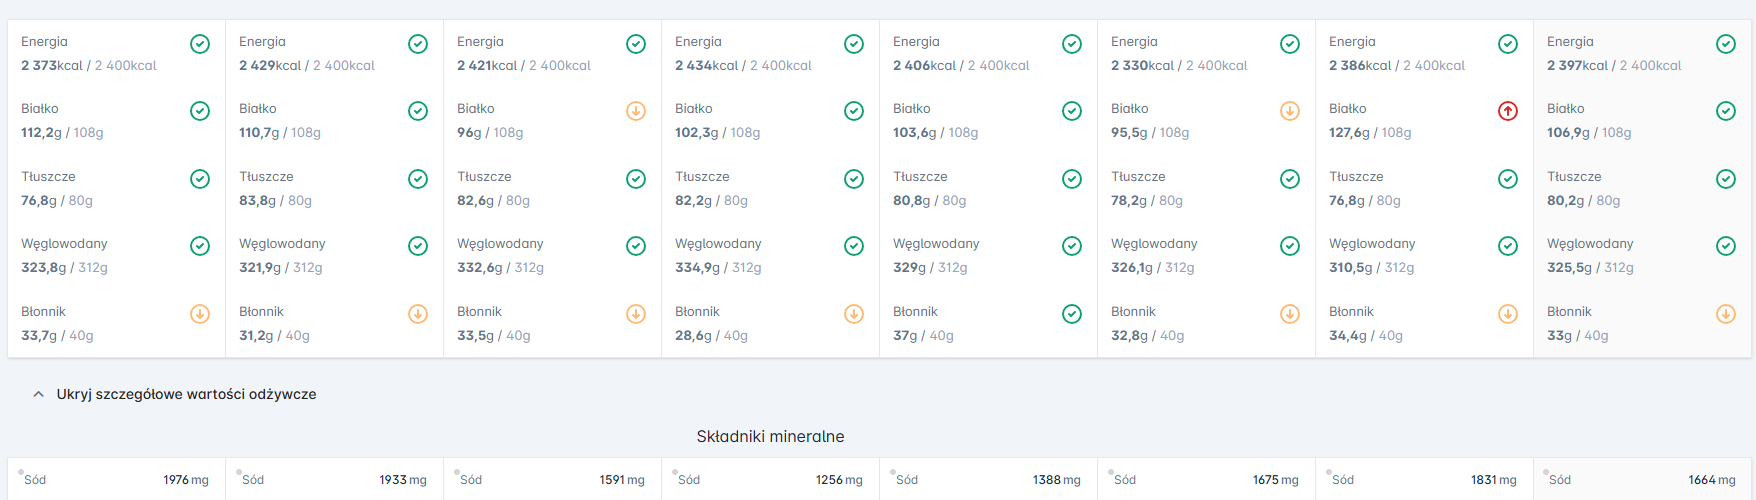Click orange arrow icon beside Błonnik 34,4g
Screen dimensions: 1756x500
click(x=1508, y=314)
